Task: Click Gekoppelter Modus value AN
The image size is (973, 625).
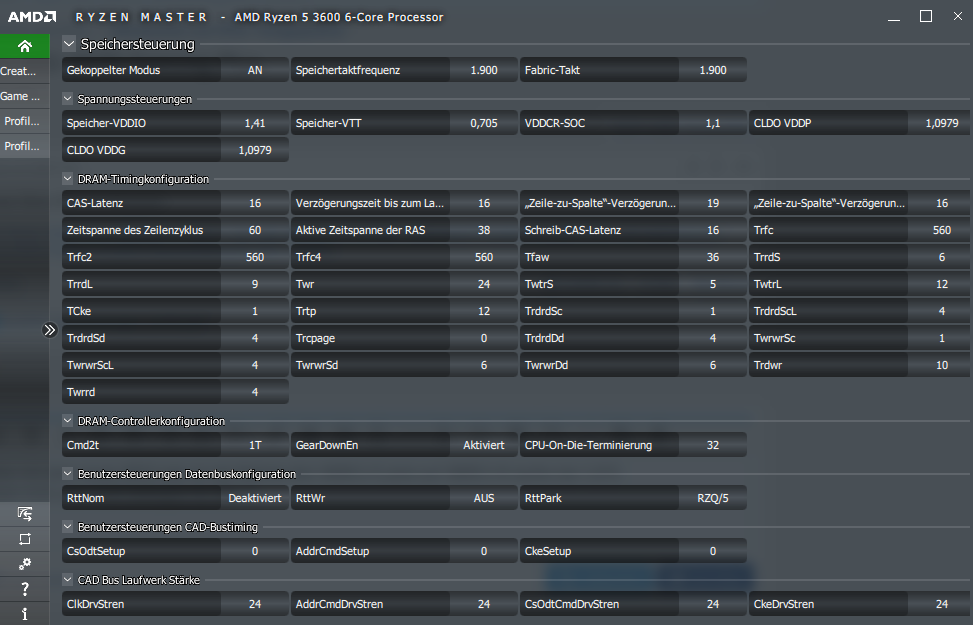Action: pos(255,70)
